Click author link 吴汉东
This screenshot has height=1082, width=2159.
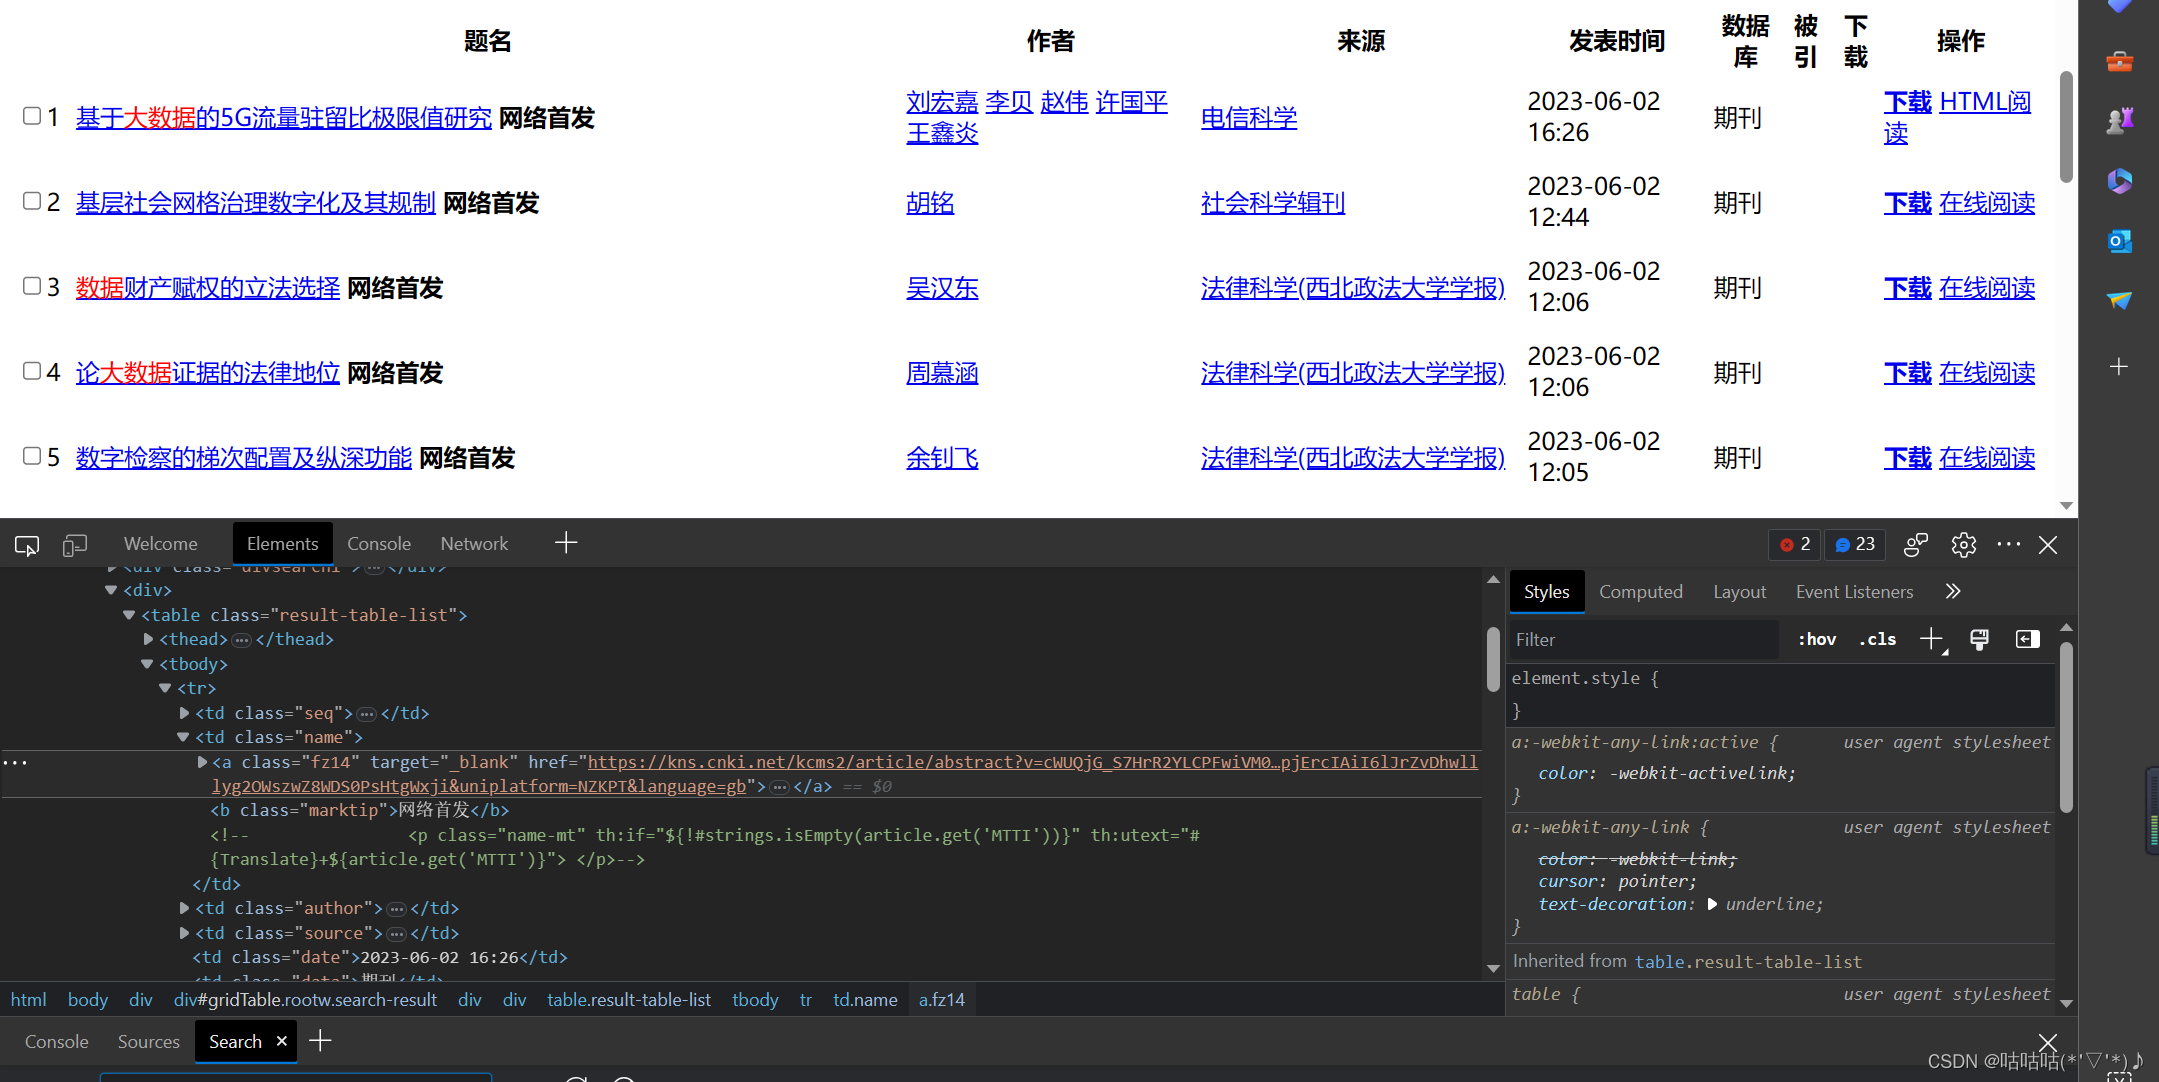point(941,288)
